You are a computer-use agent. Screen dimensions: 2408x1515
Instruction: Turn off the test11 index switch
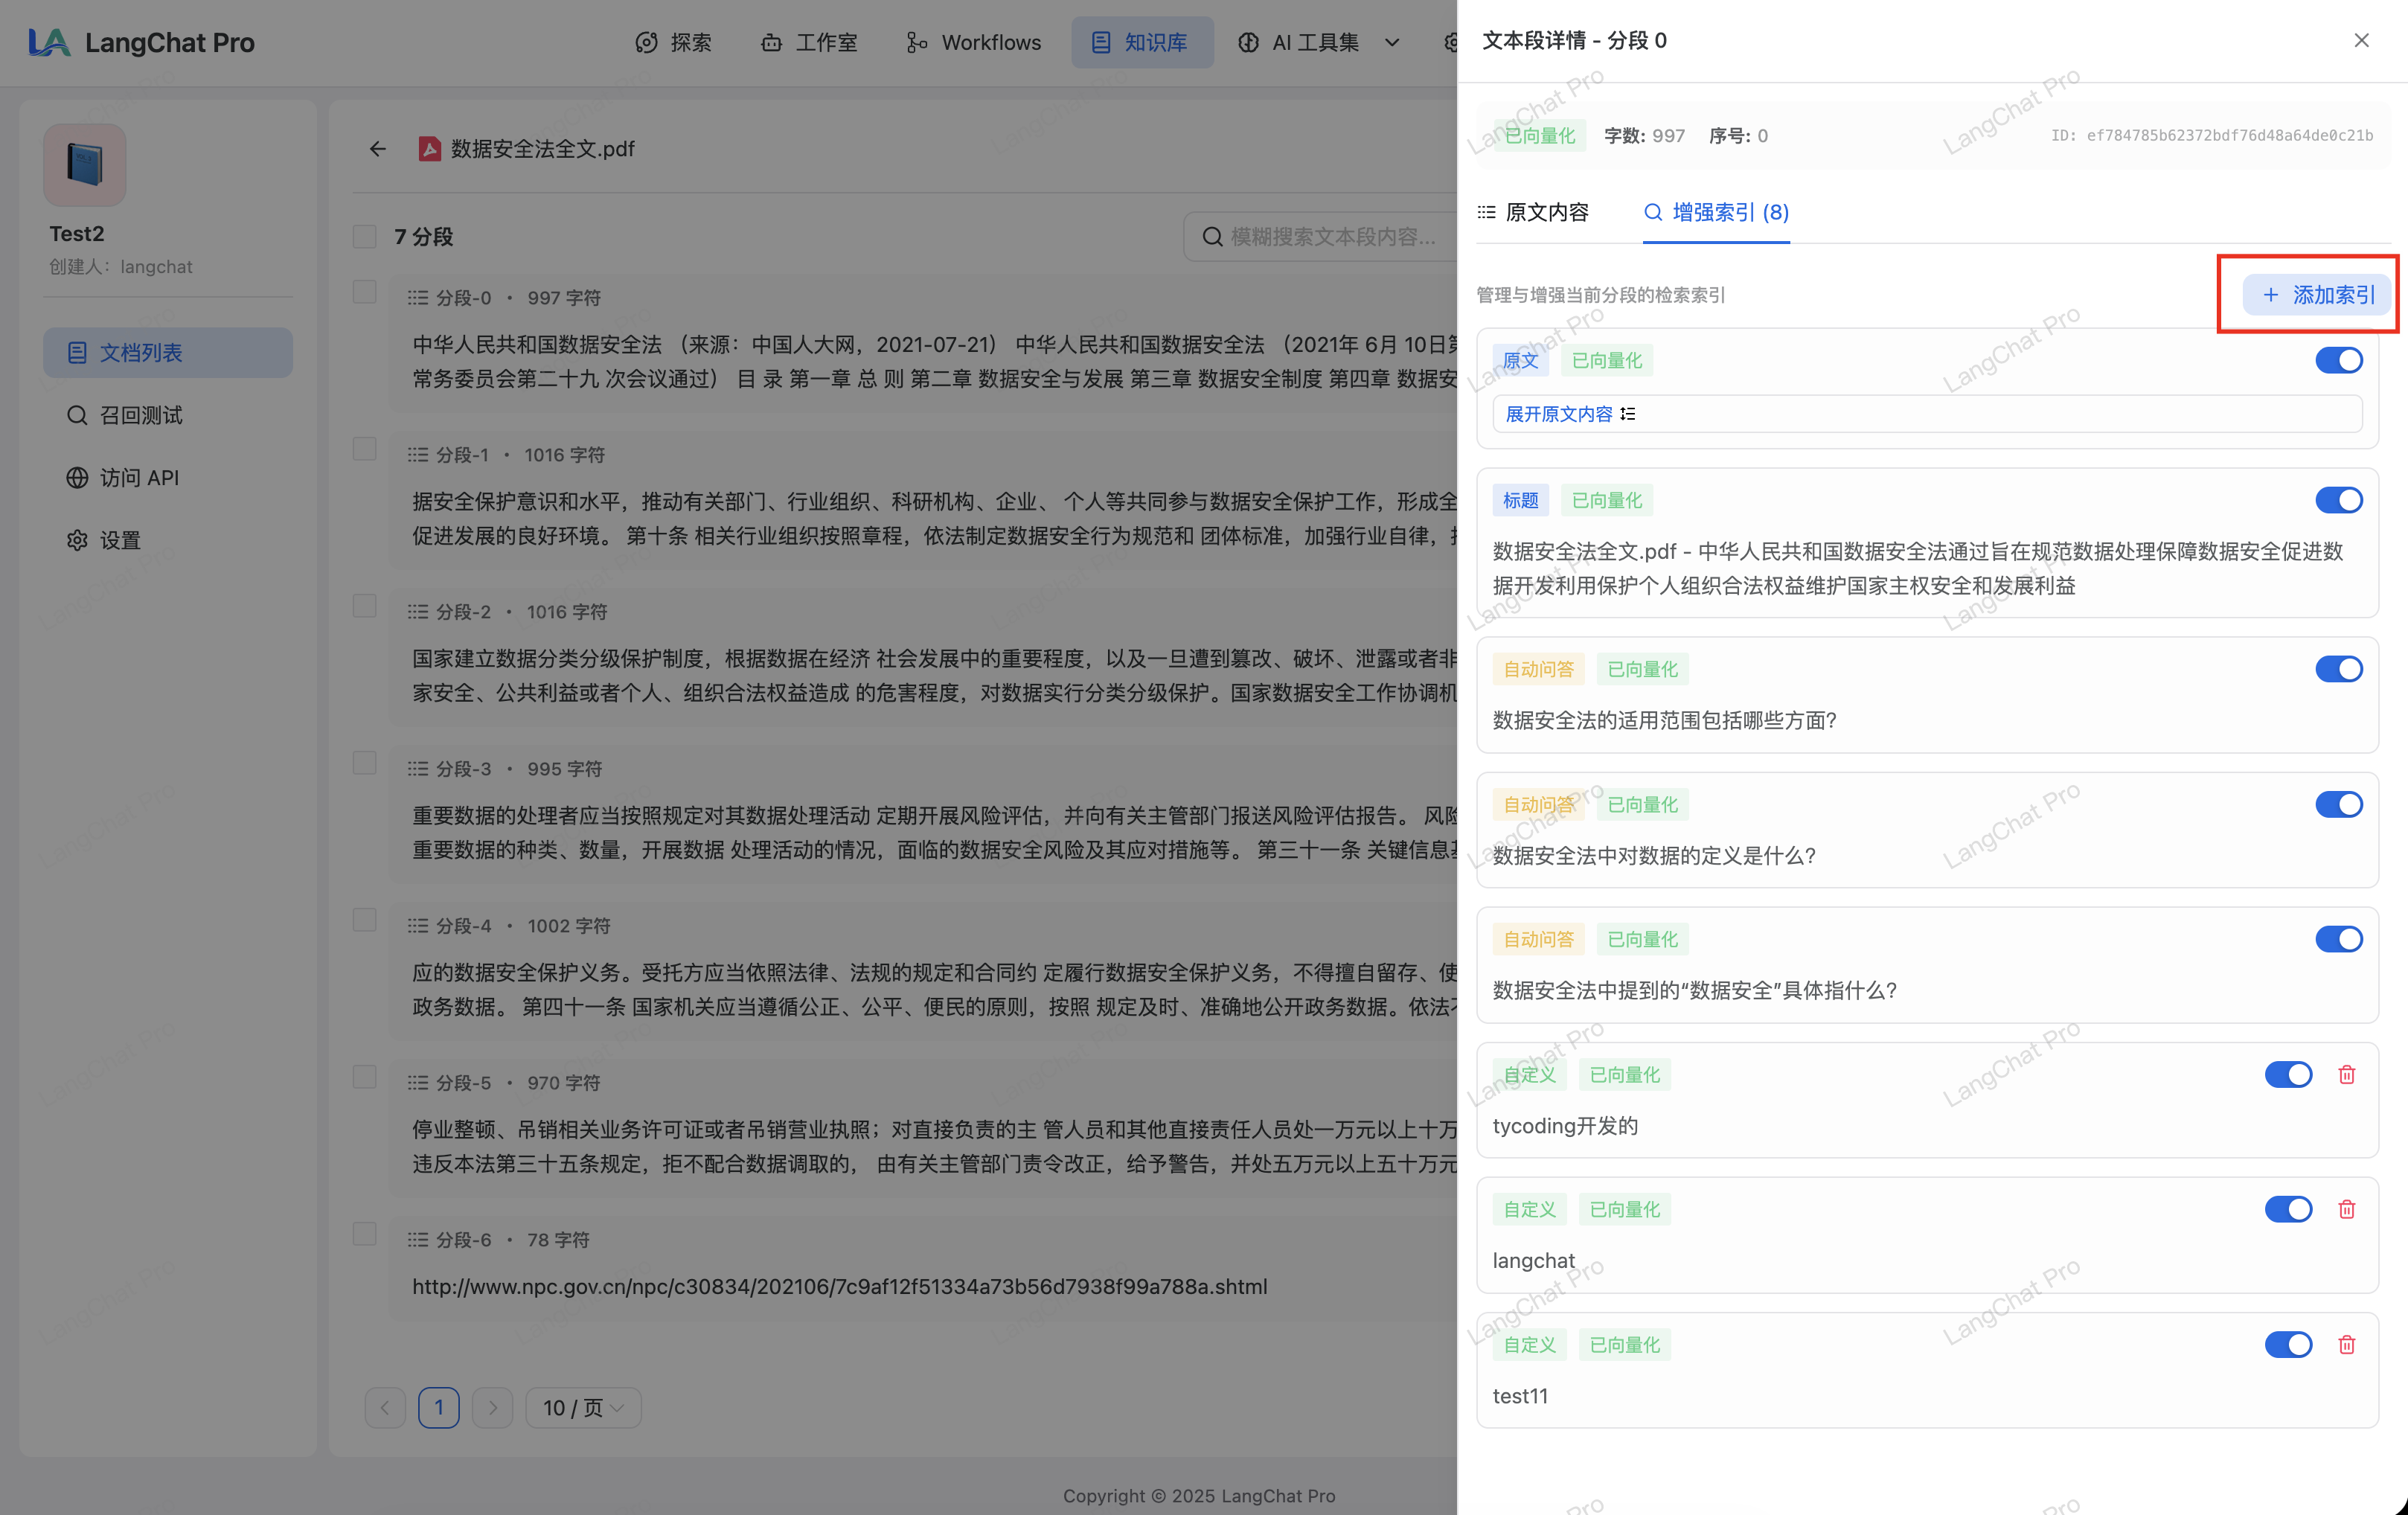[2288, 1344]
